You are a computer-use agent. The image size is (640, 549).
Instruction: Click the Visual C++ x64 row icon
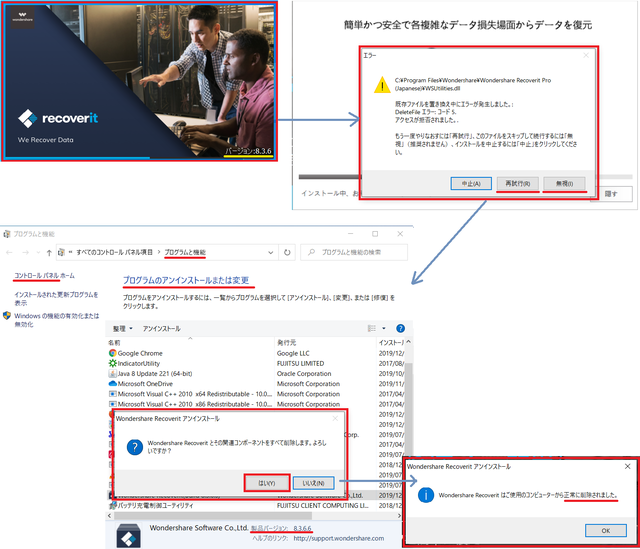click(113, 394)
